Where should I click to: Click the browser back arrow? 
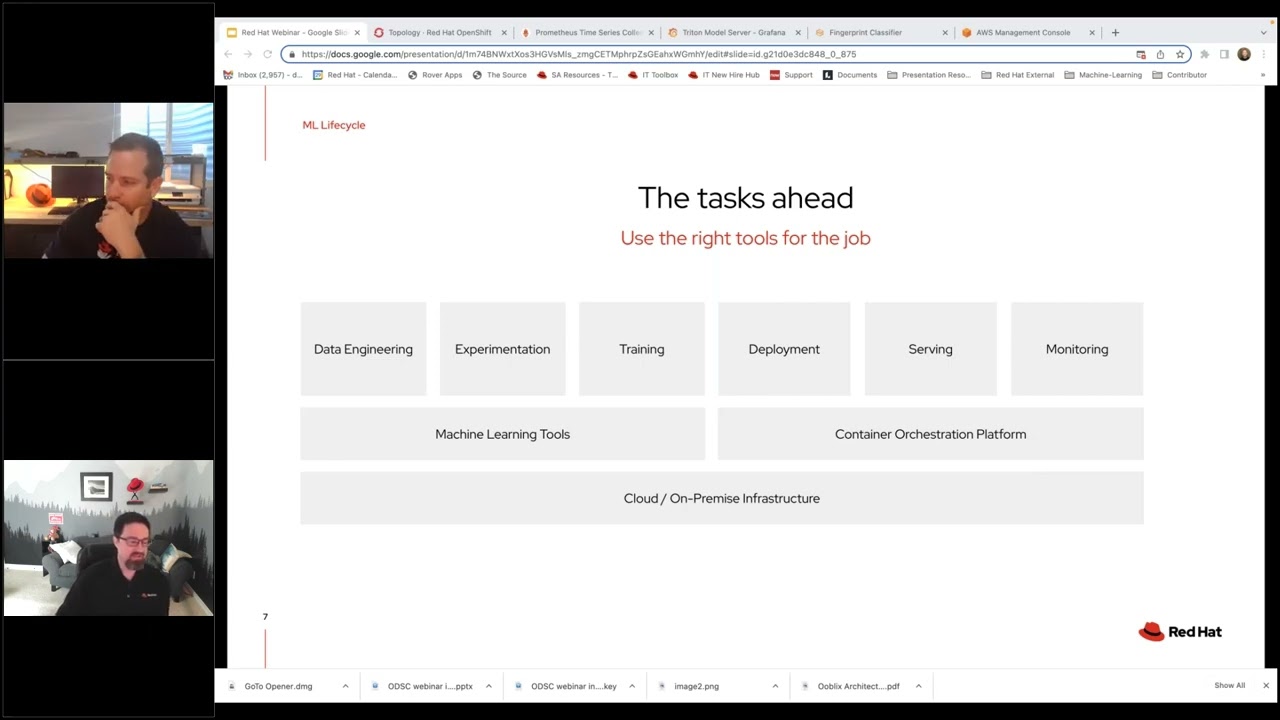click(229, 54)
